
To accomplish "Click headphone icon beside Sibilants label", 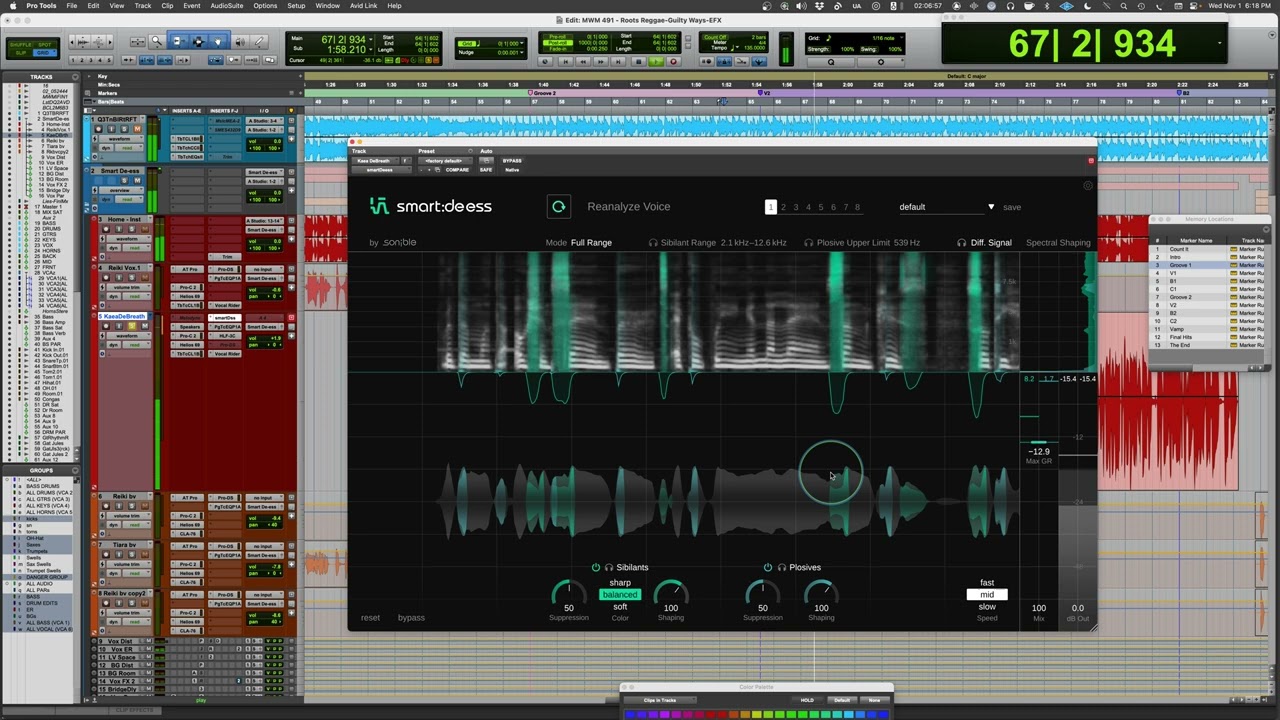I will pos(609,568).
